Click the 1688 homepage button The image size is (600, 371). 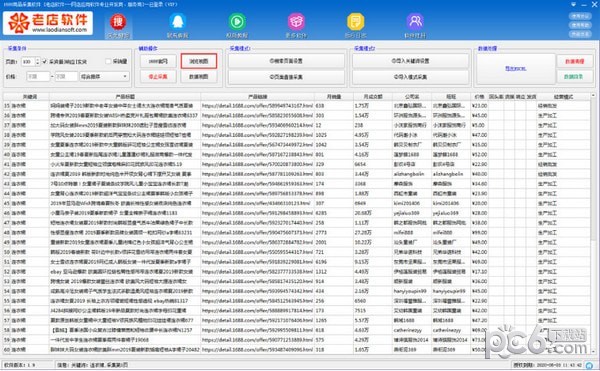[158, 61]
